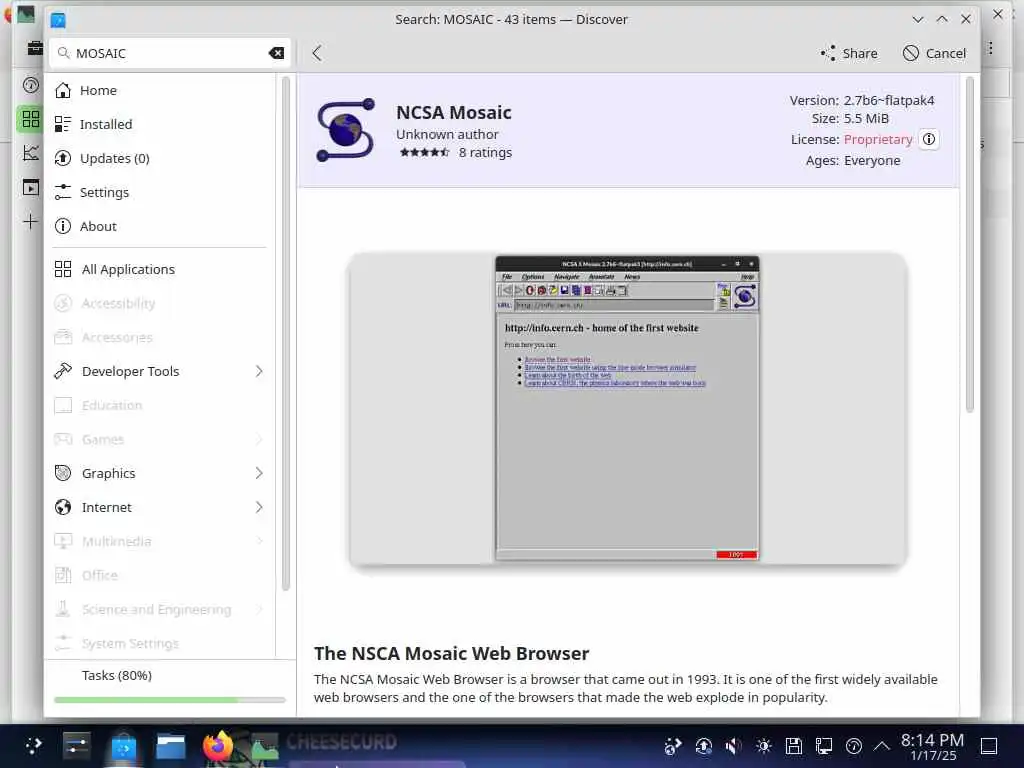This screenshot has width=1024, height=768.
Task: Expand Graphics subcategories chevron
Action: point(259,473)
